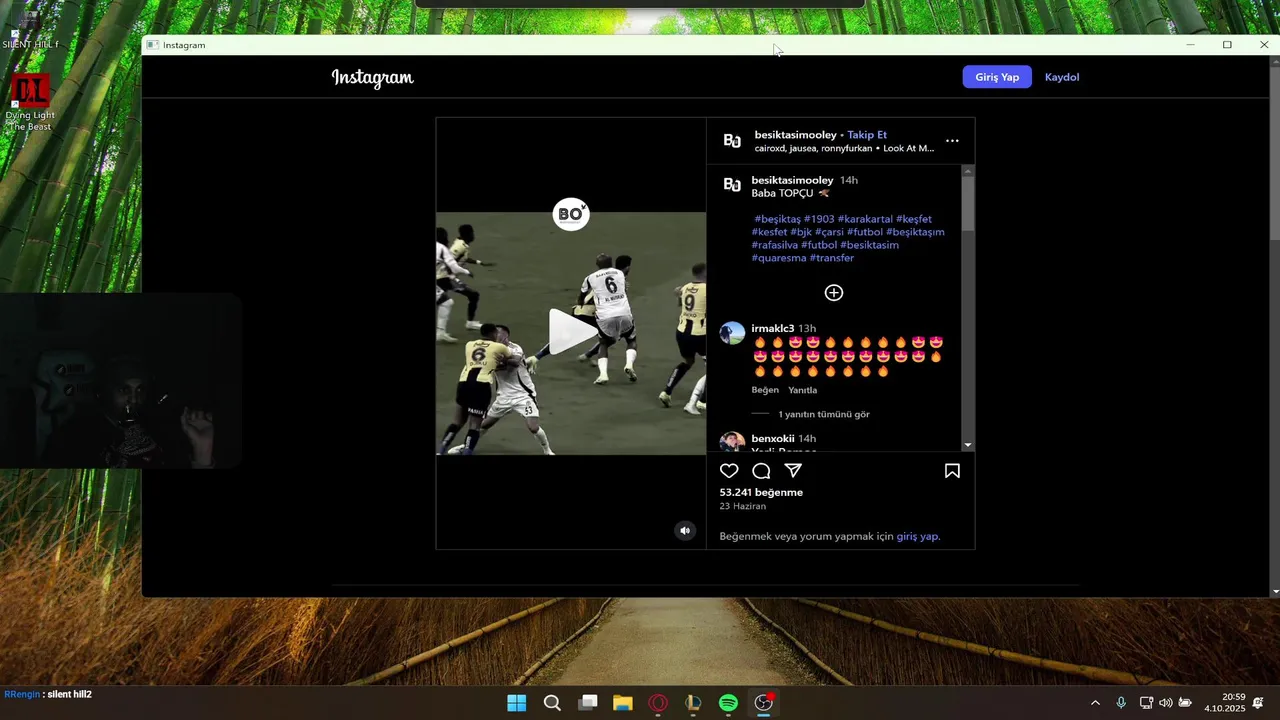Click the network tray icon
1280x720 pixels.
pos(1146,703)
